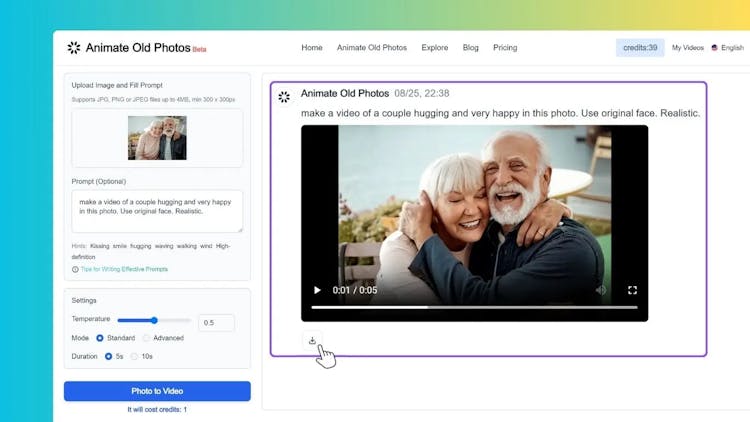The image size is (750, 422).
Task: Click the Photo to Video button
Action: pyautogui.click(x=157, y=391)
